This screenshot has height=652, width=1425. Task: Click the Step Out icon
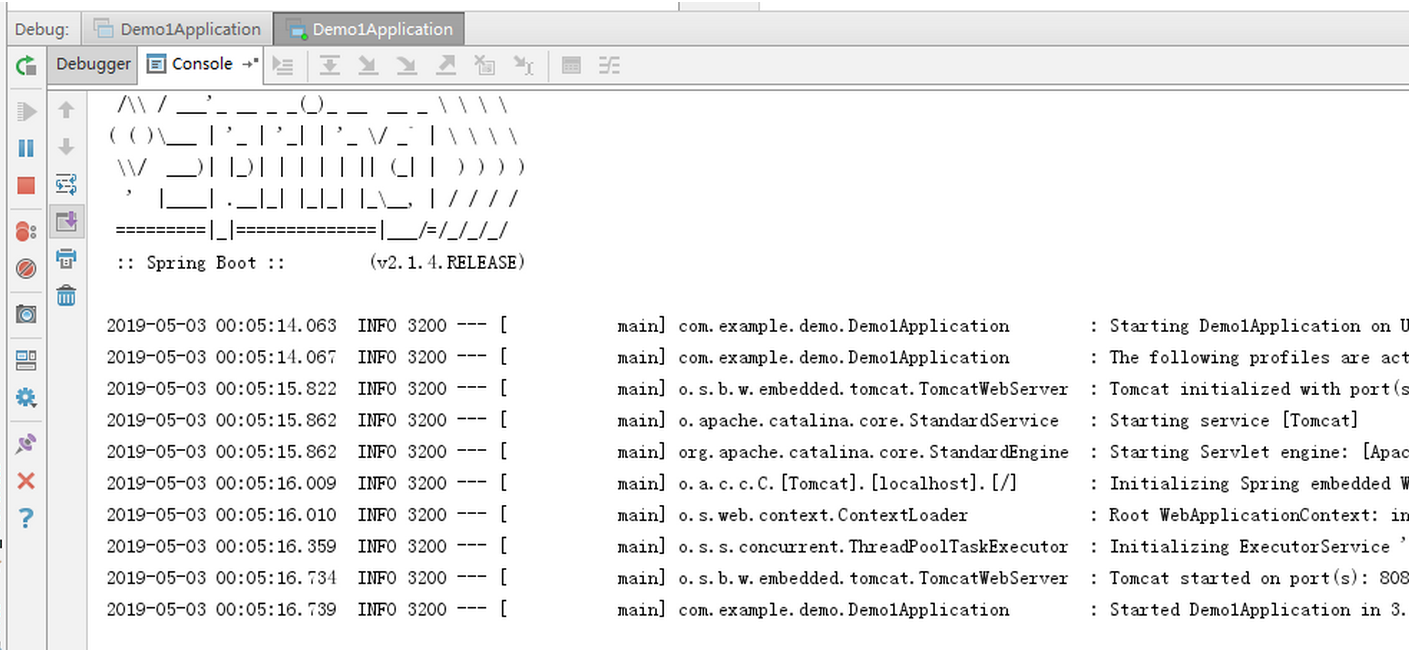pos(446,66)
